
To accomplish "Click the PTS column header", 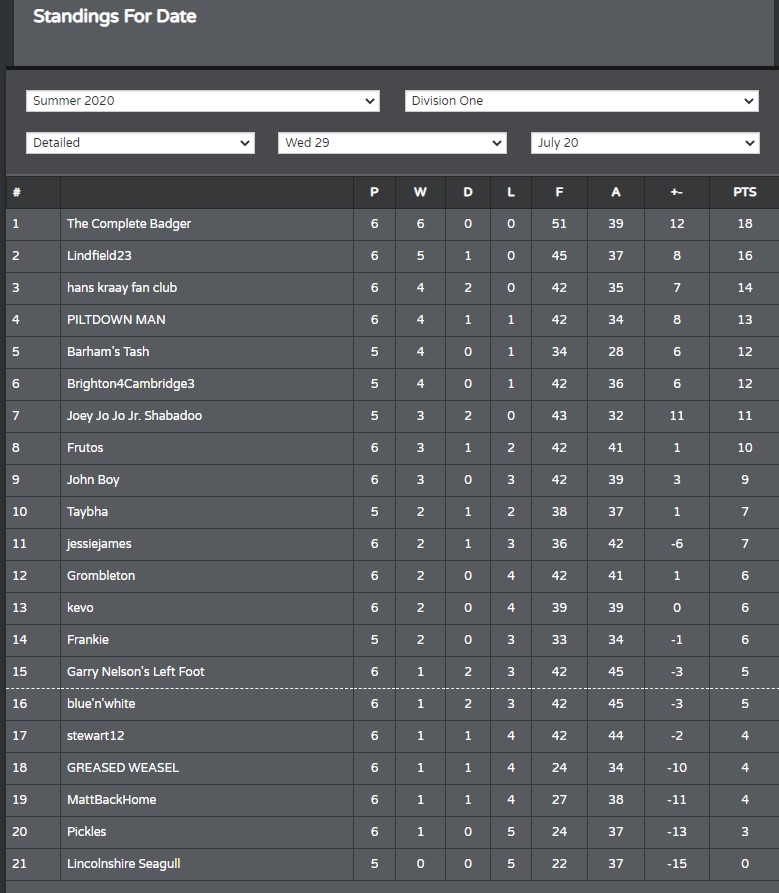I will pos(744,192).
